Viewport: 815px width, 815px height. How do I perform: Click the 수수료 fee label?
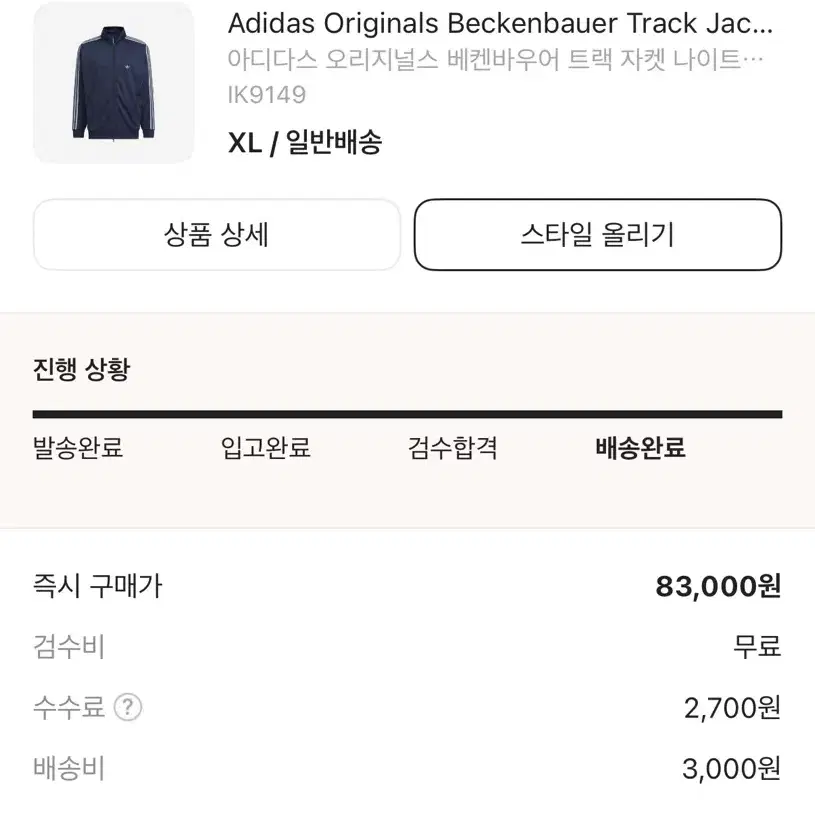click(x=69, y=707)
